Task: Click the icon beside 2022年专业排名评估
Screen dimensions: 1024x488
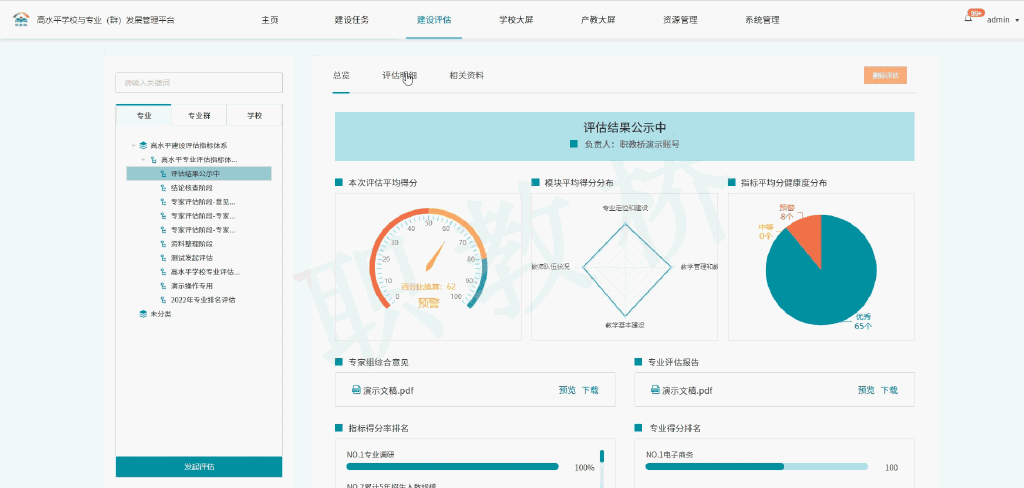Action: click(x=163, y=300)
